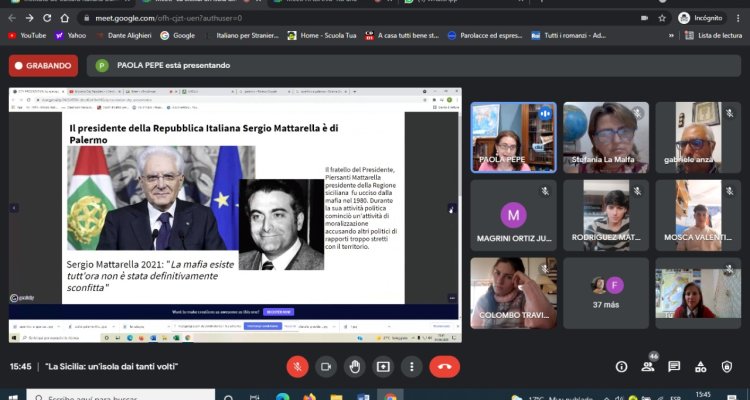Open the Google bookmark

[x=178, y=35]
